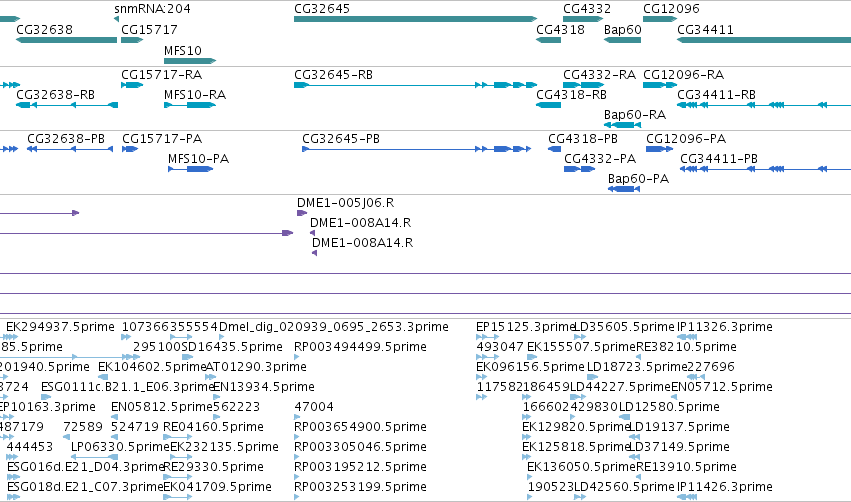Click the EP15125.3prime EST label

point(525,327)
